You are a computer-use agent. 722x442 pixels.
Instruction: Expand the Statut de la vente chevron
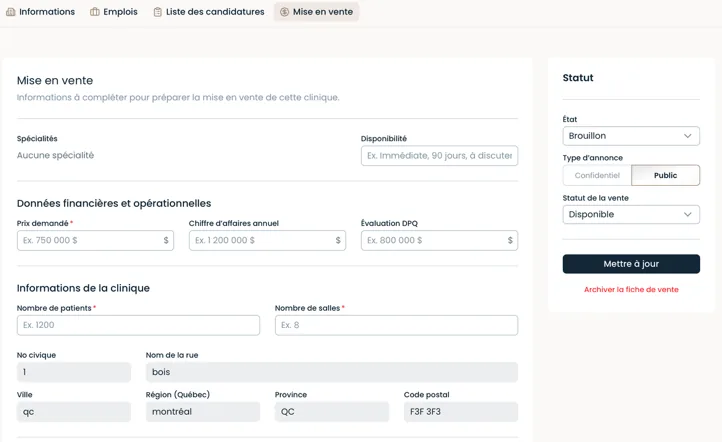tap(687, 215)
